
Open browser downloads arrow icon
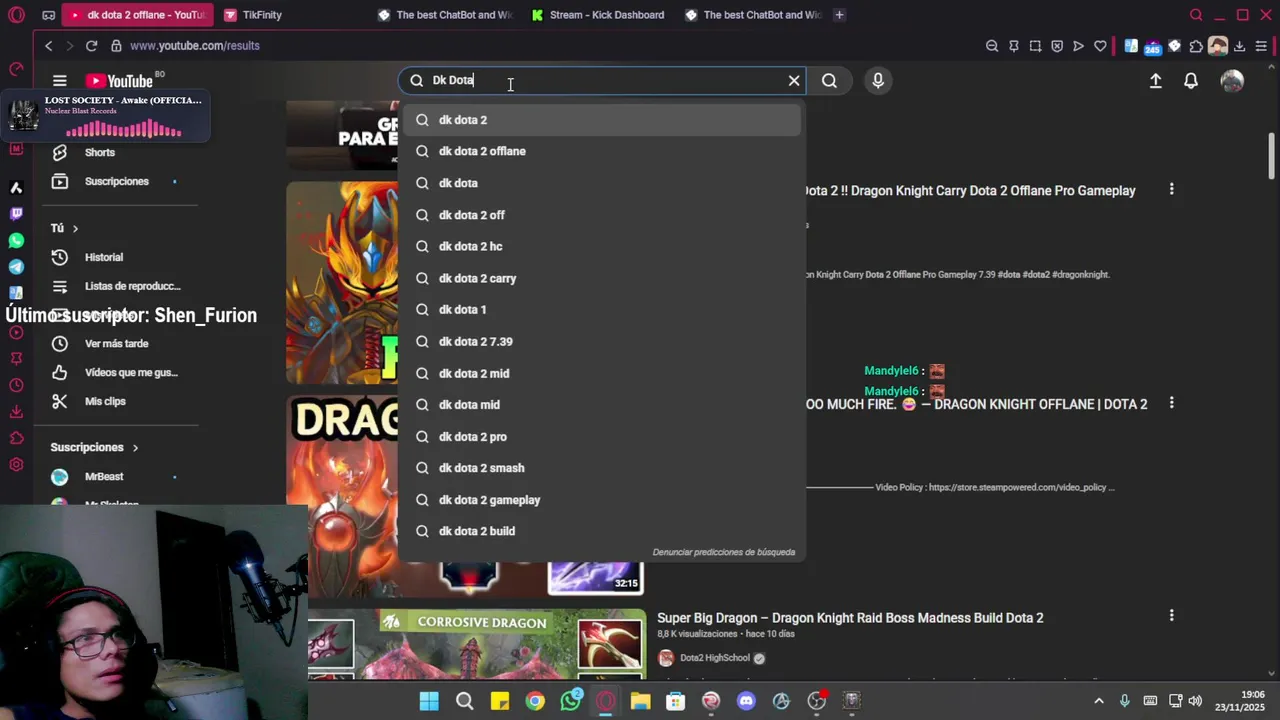(x=1240, y=46)
